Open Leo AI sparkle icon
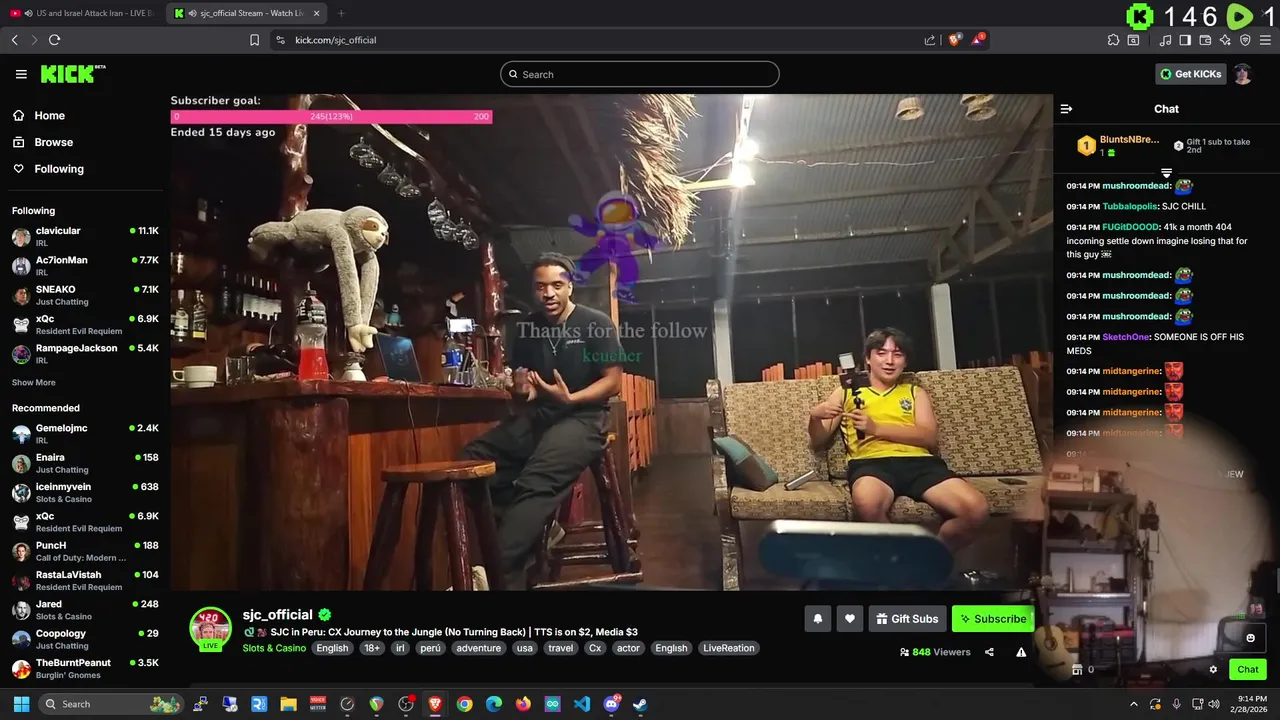The width and height of the screenshot is (1280, 720). point(1225,40)
